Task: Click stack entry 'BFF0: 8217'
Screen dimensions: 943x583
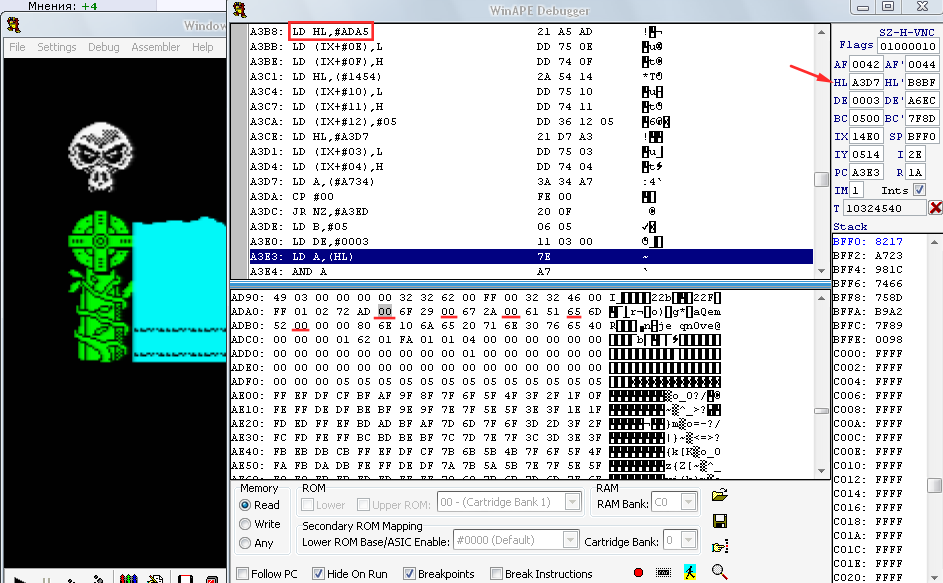Action: pyautogui.click(x=868, y=242)
